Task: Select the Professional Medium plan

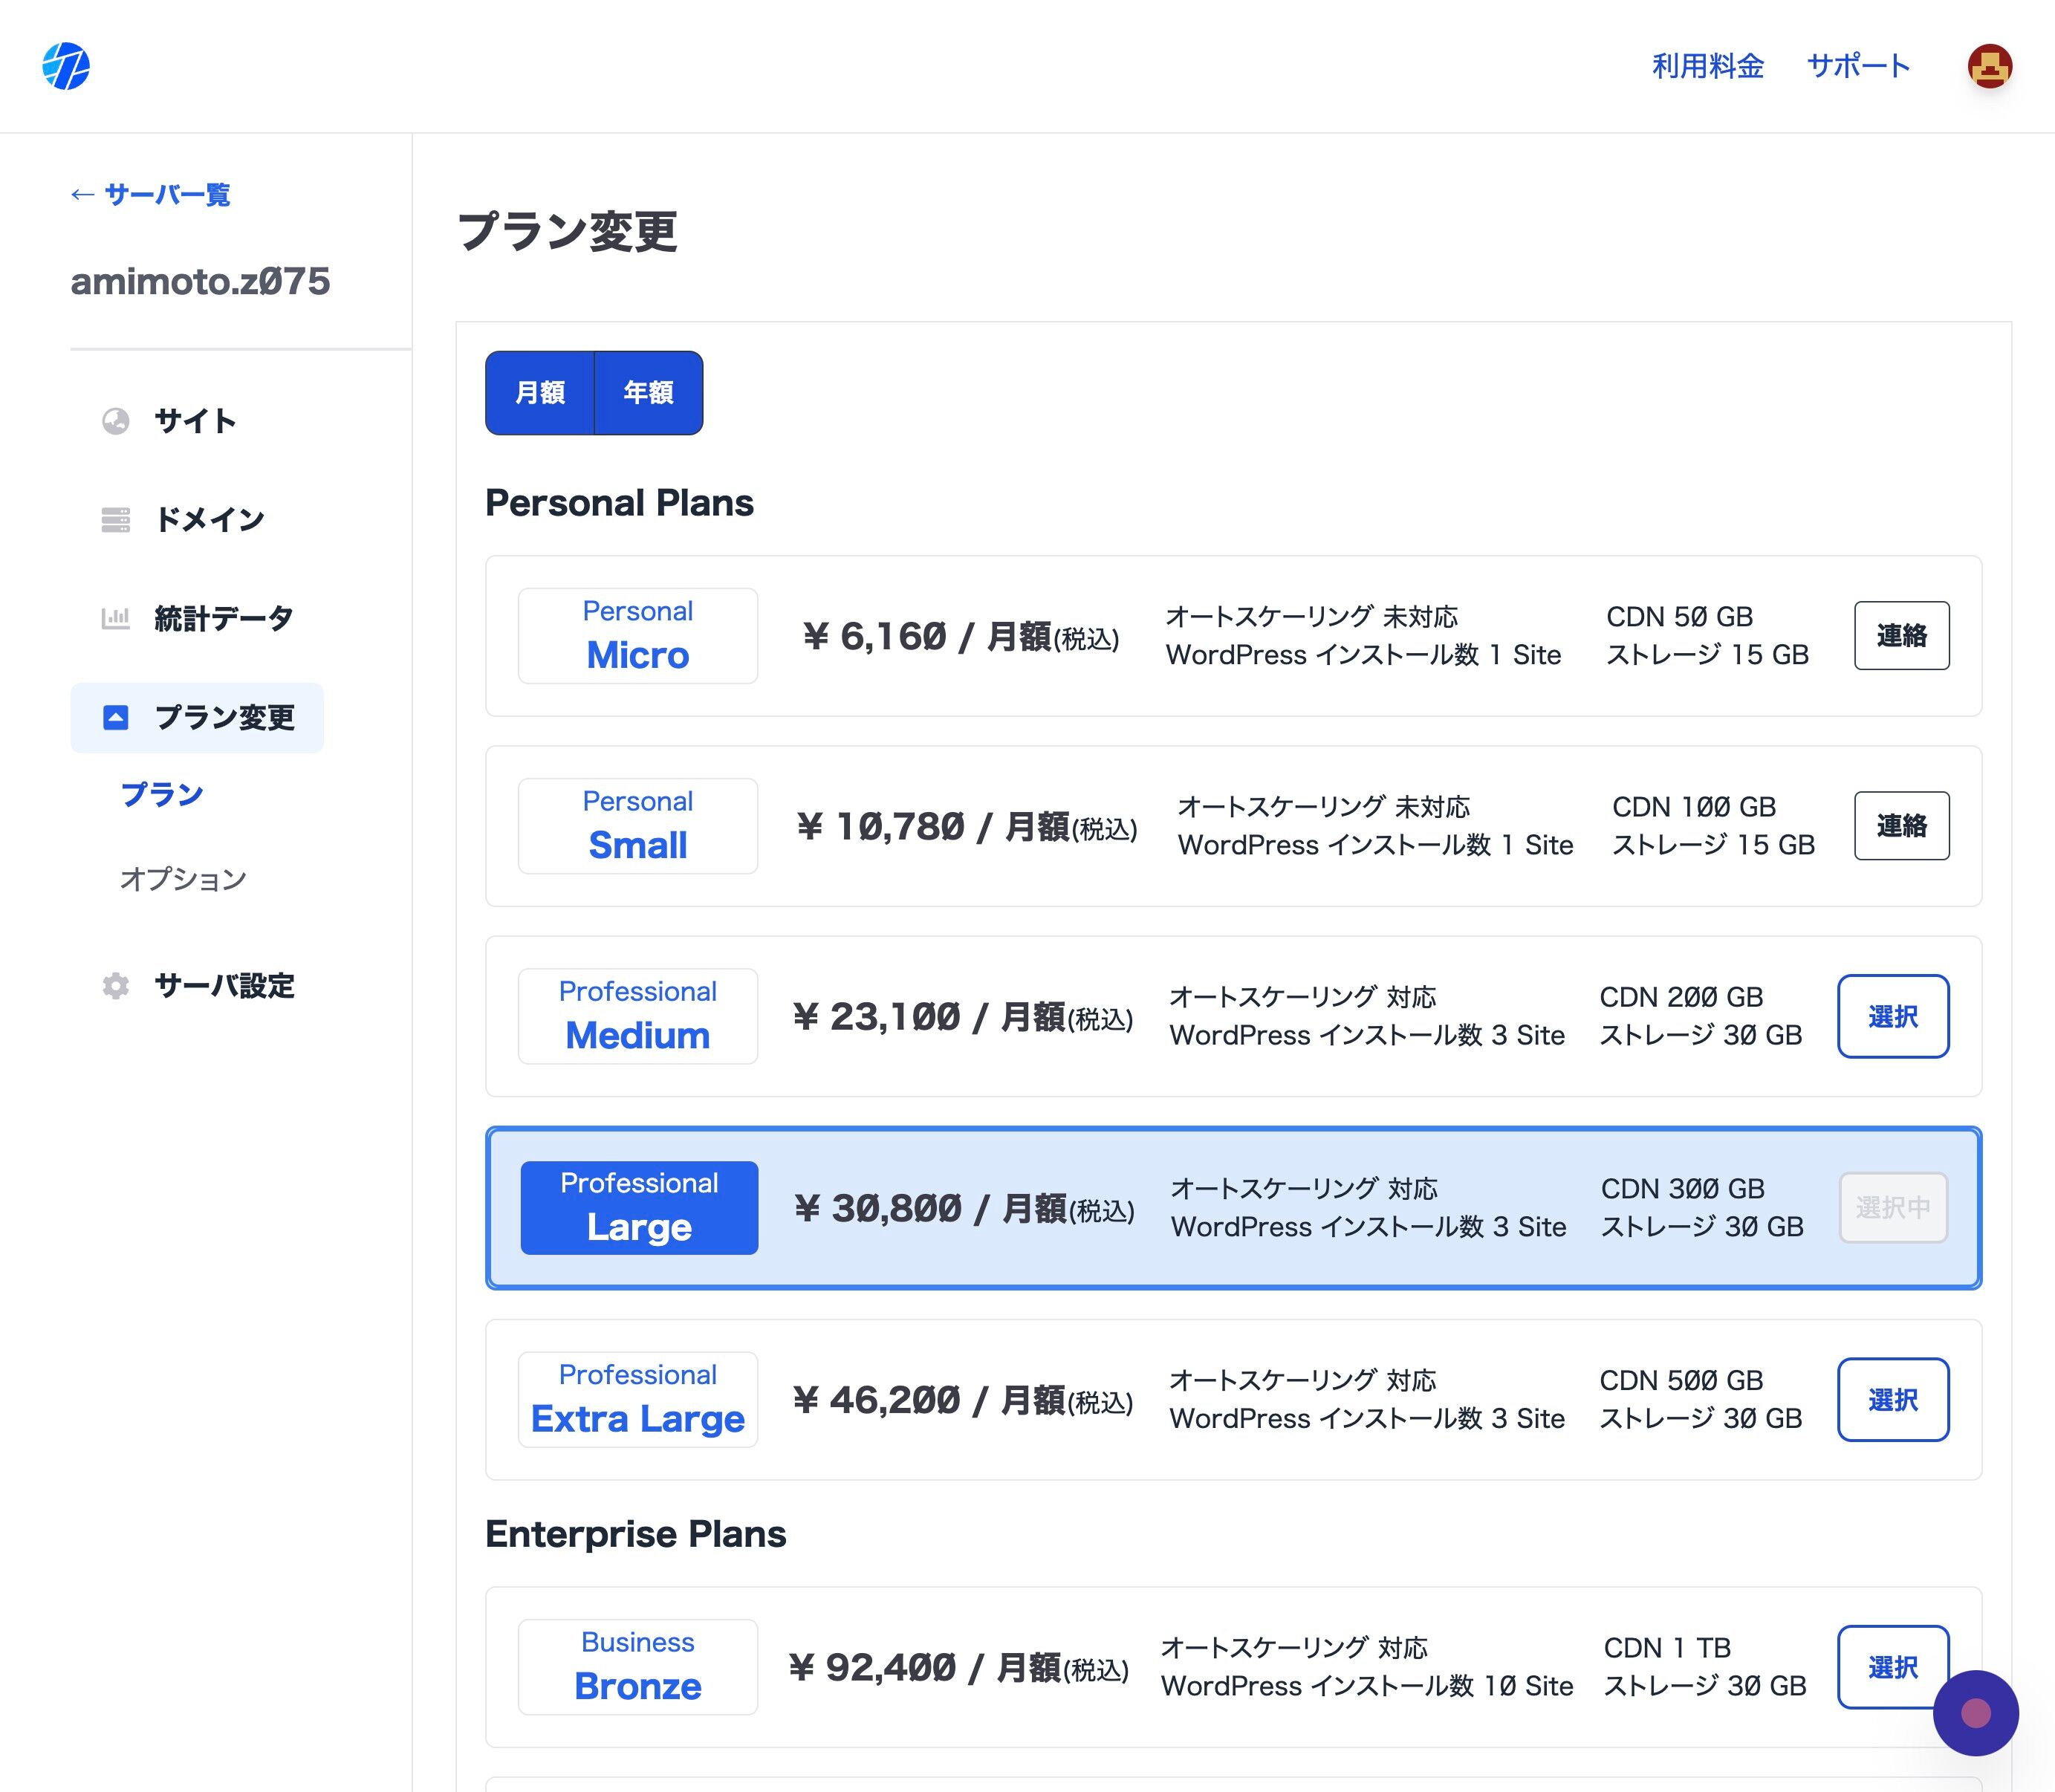Action: tap(1893, 1016)
